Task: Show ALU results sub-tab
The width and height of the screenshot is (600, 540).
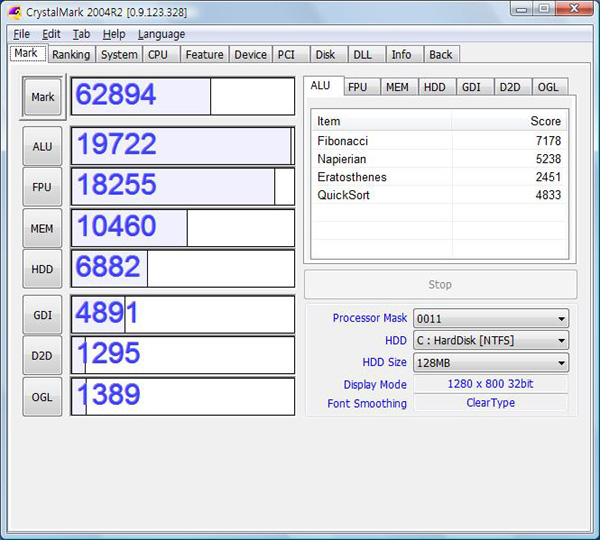Action: pos(323,85)
